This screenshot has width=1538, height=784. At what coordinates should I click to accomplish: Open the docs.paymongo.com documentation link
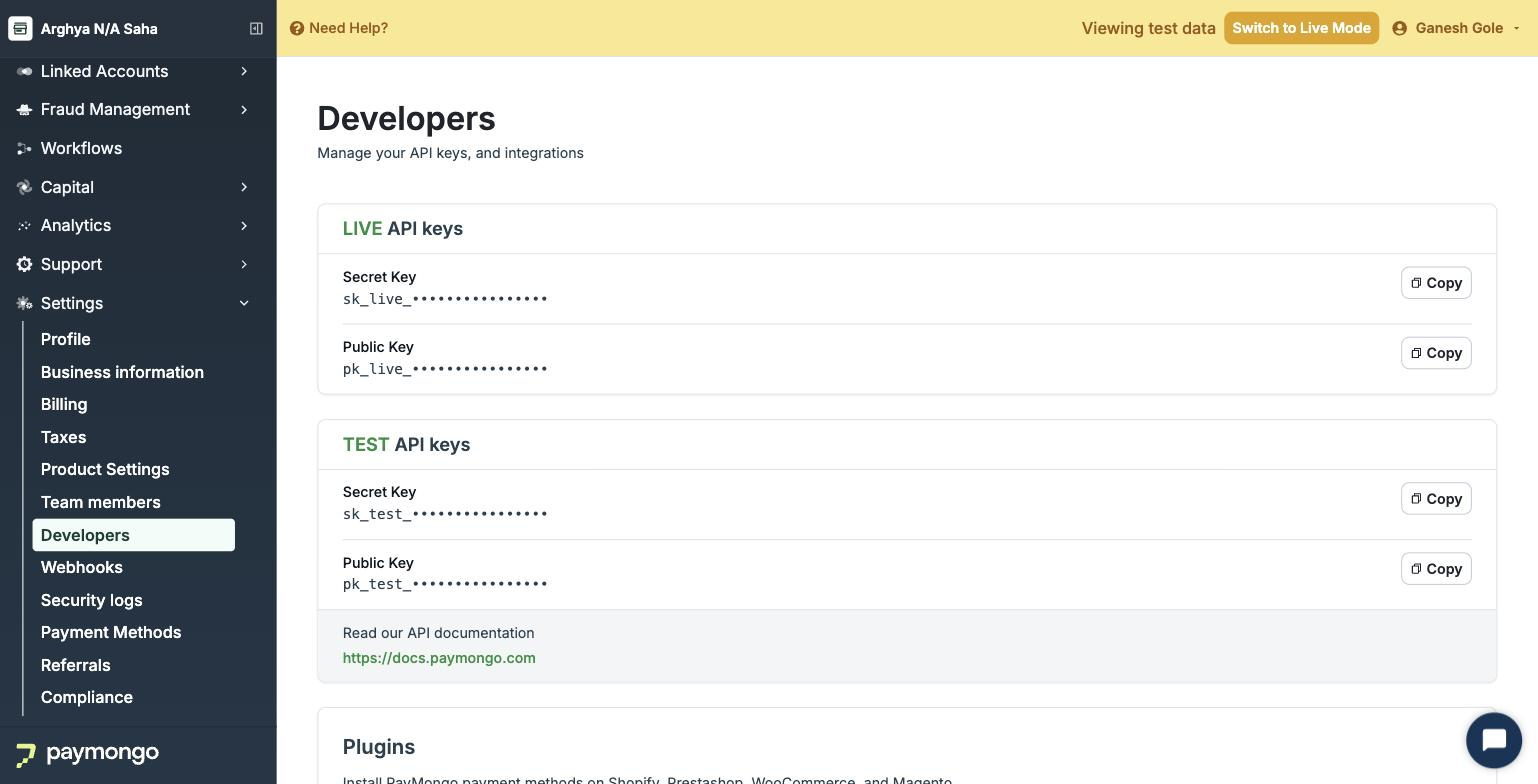click(439, 658)
